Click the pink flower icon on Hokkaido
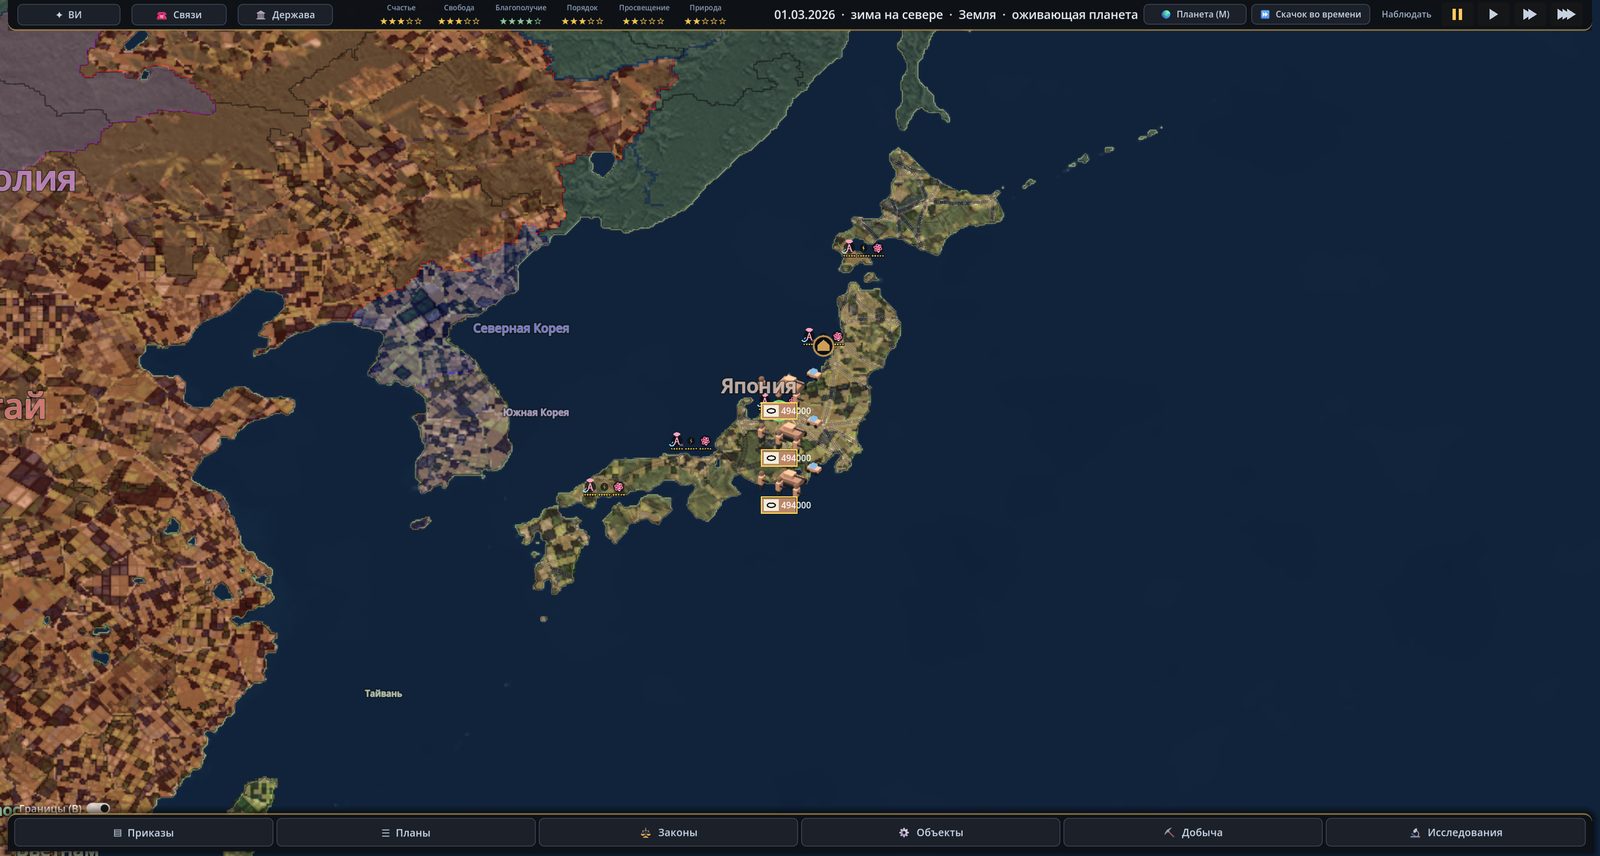1600x856 pixels. (878, 248)
